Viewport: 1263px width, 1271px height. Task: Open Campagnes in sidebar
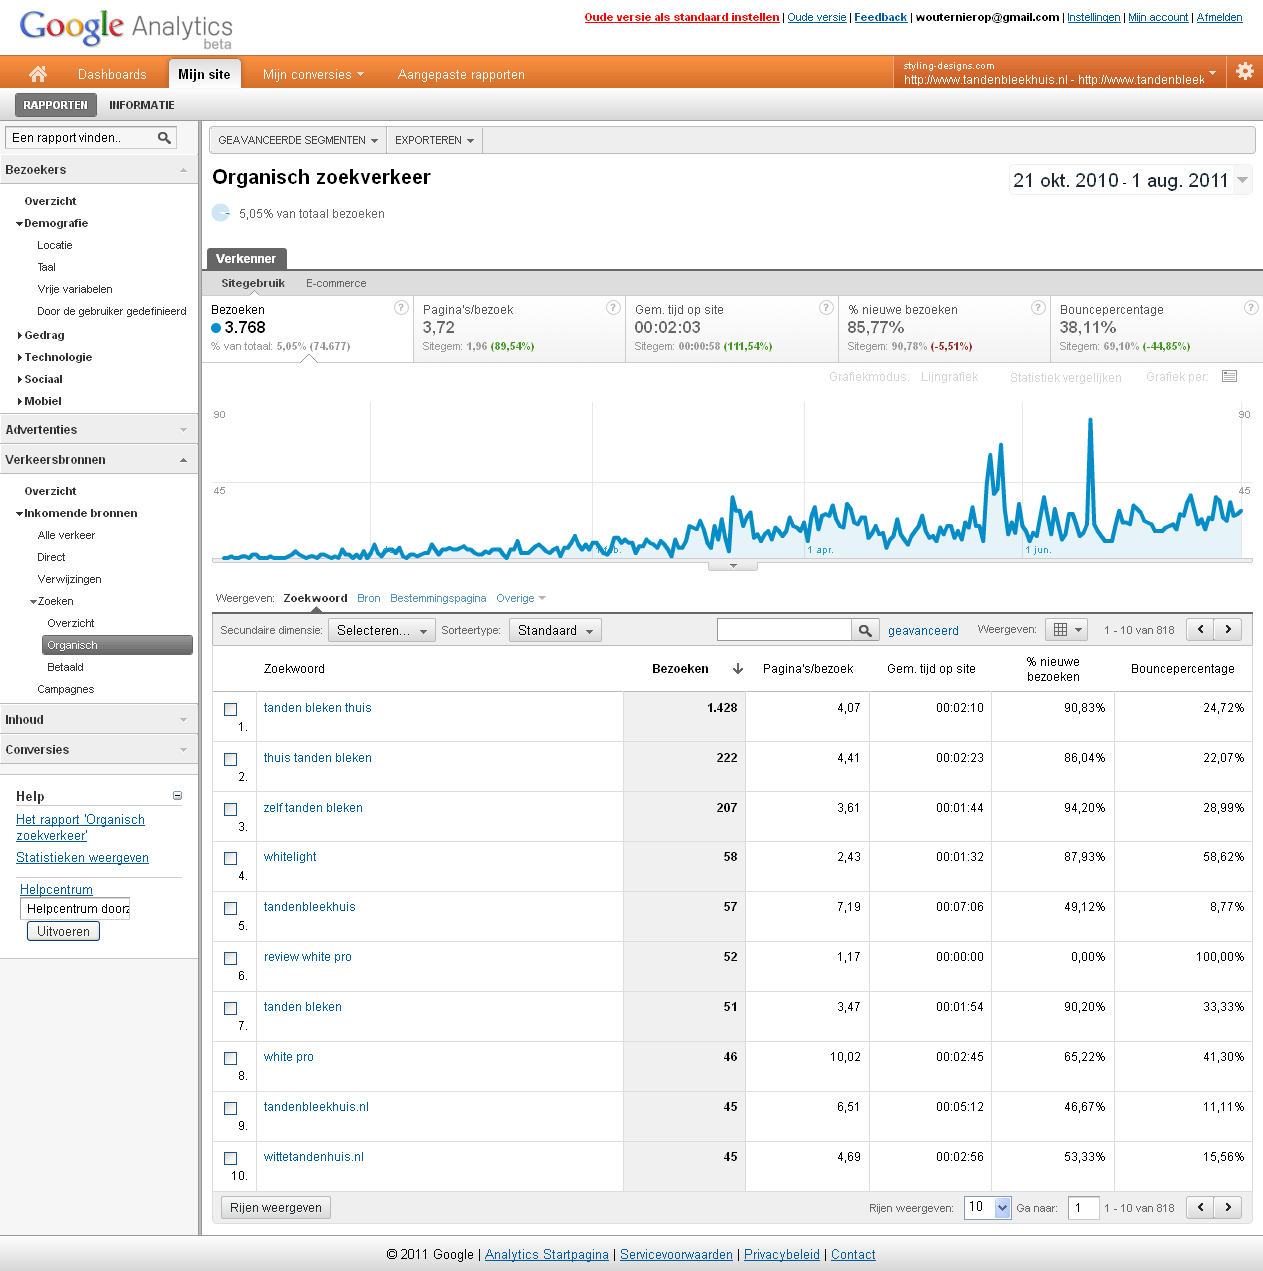pos(66,689)
